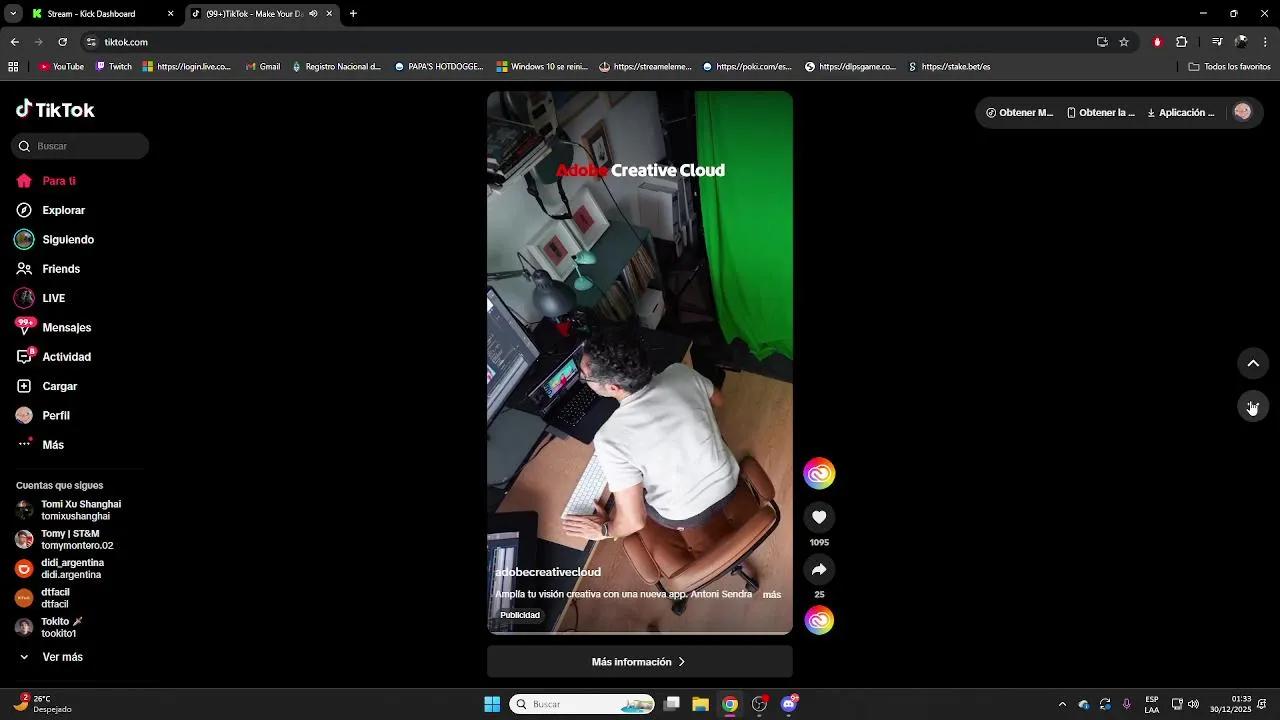This screenshot has height=720, width=1280.
Task: Open Windows Start menu
Action: tap(492, 704)
